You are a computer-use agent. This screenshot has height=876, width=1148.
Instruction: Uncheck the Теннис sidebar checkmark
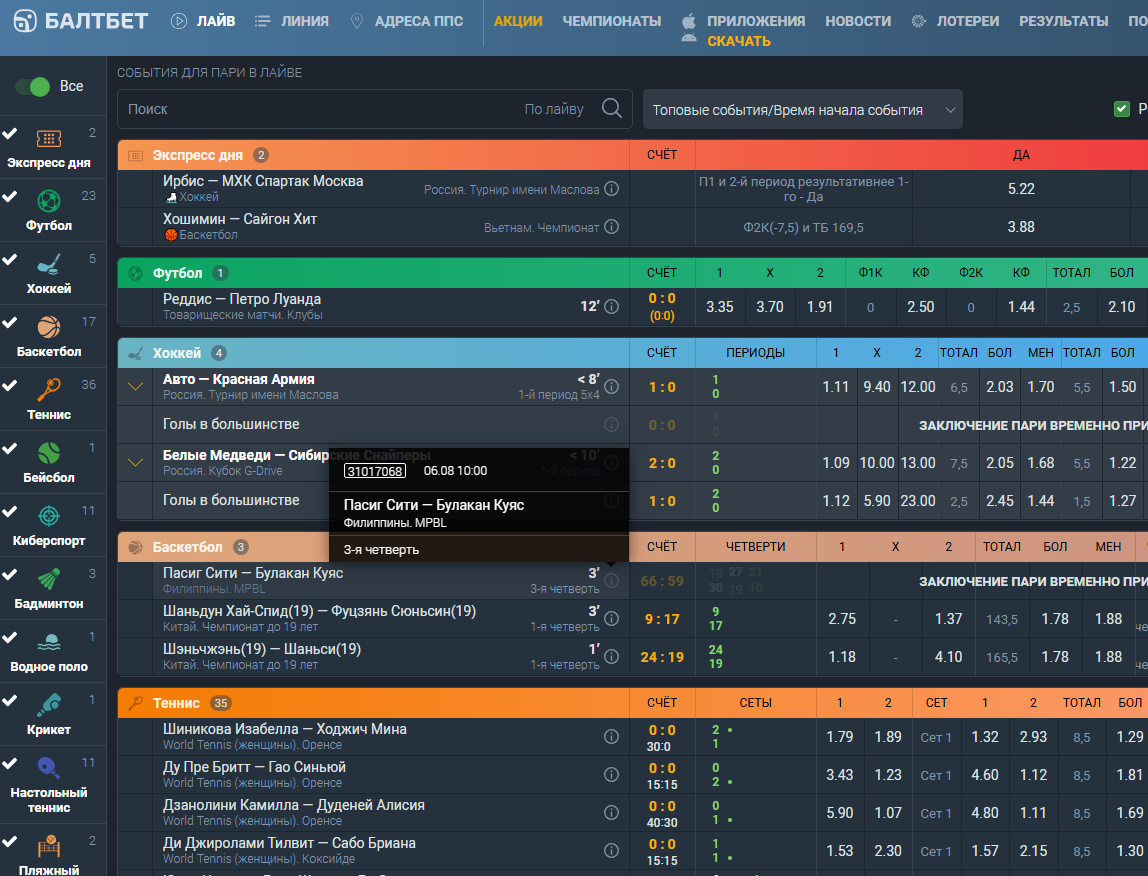[x=10, y=385]
